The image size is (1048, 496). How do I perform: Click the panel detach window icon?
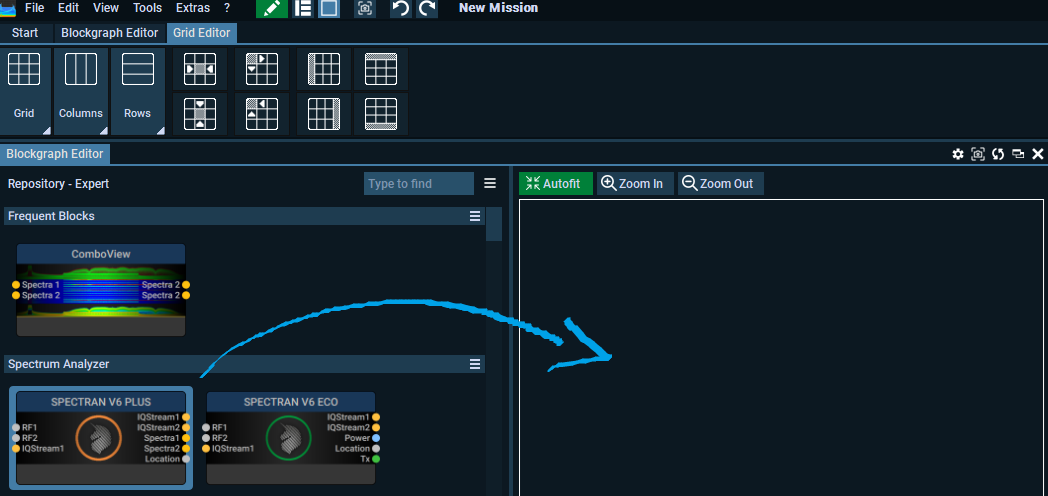coord(1018,154)
